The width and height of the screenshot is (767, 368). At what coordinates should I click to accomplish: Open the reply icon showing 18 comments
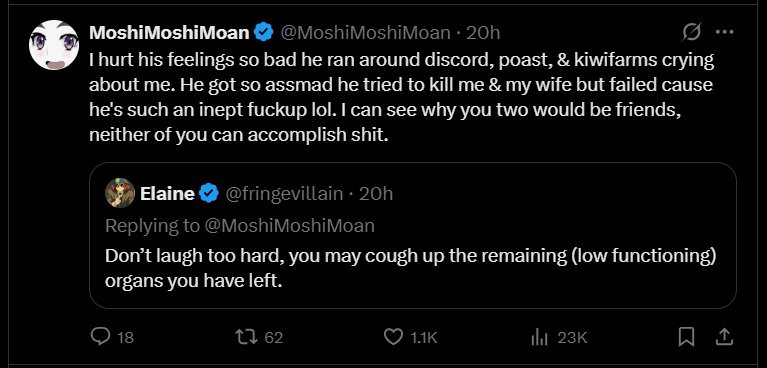[101, 337]
